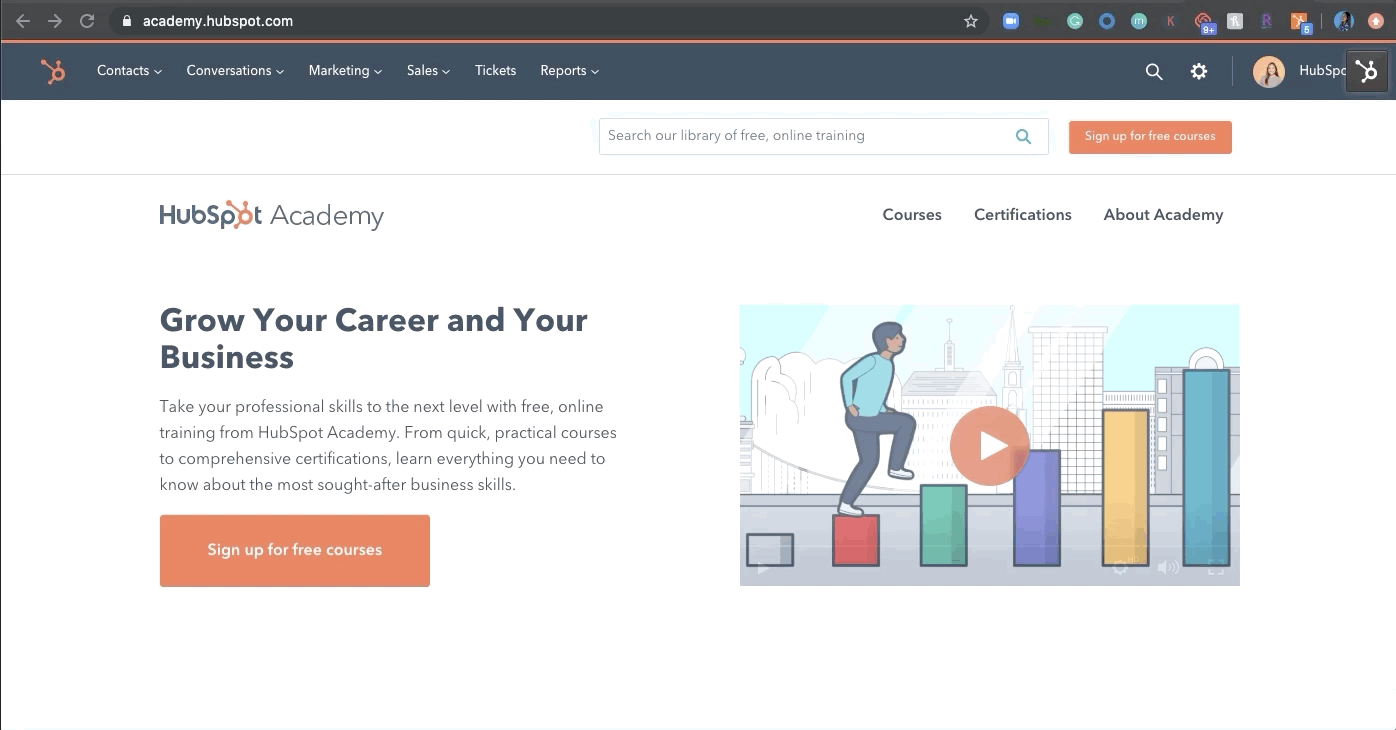Click the Zoom extension icon

pos(1011,21)
